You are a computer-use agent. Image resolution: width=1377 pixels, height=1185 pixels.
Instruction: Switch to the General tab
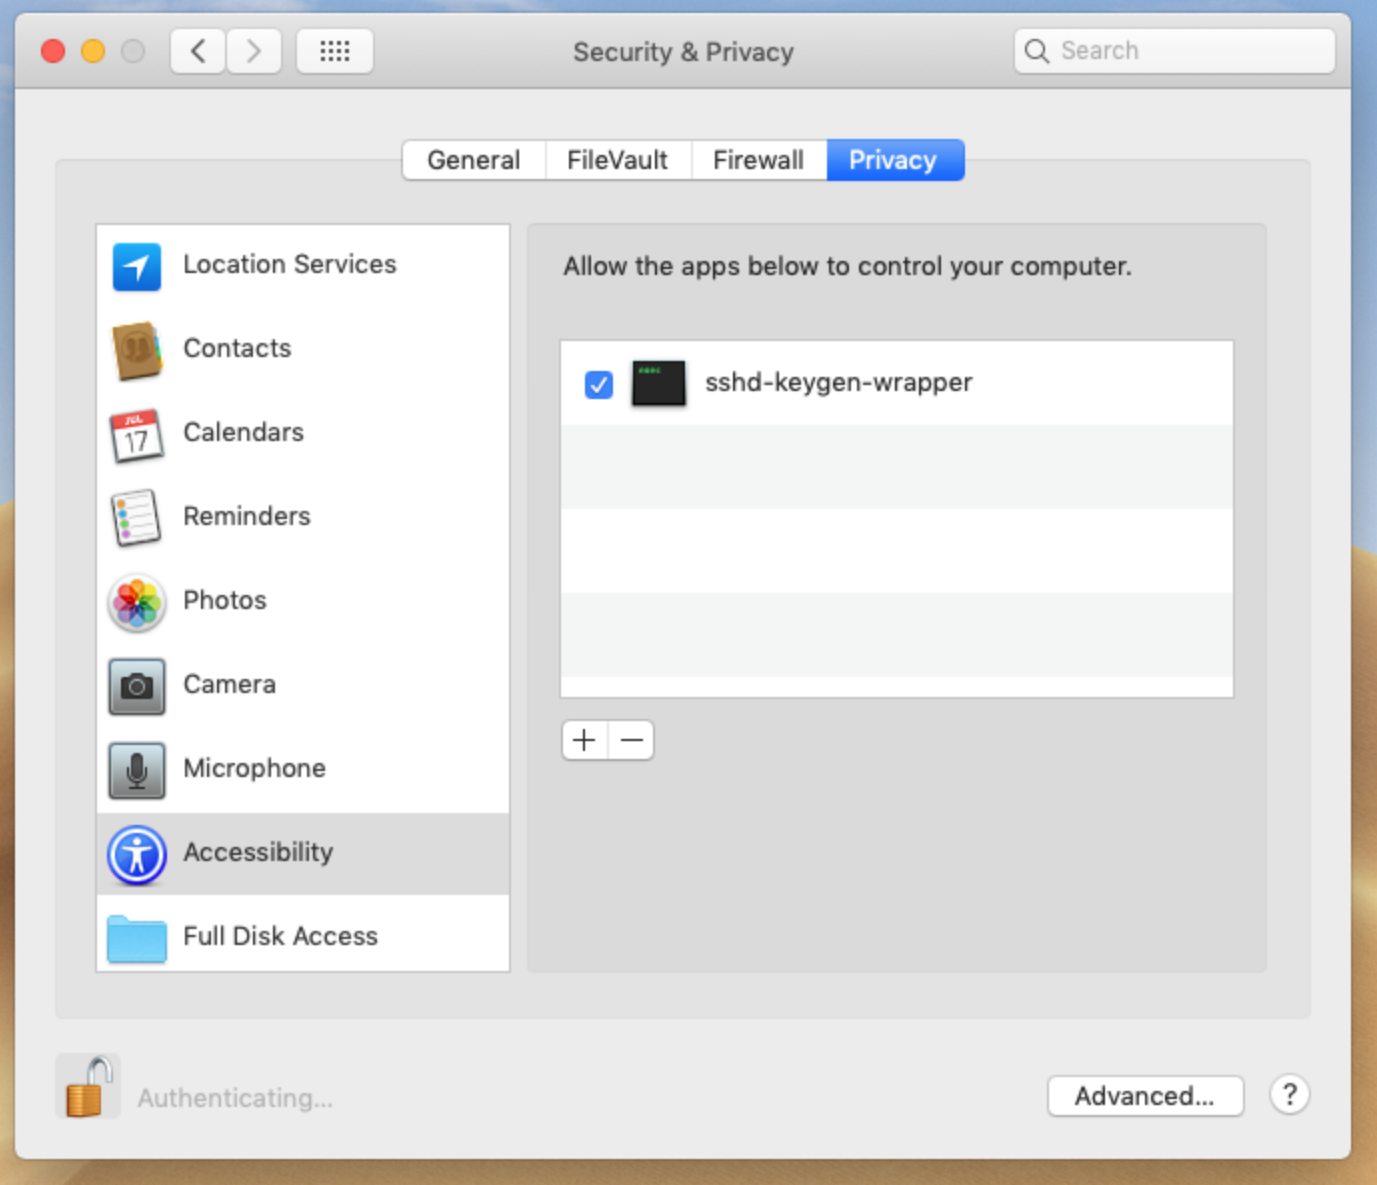(x=474, y=160)
